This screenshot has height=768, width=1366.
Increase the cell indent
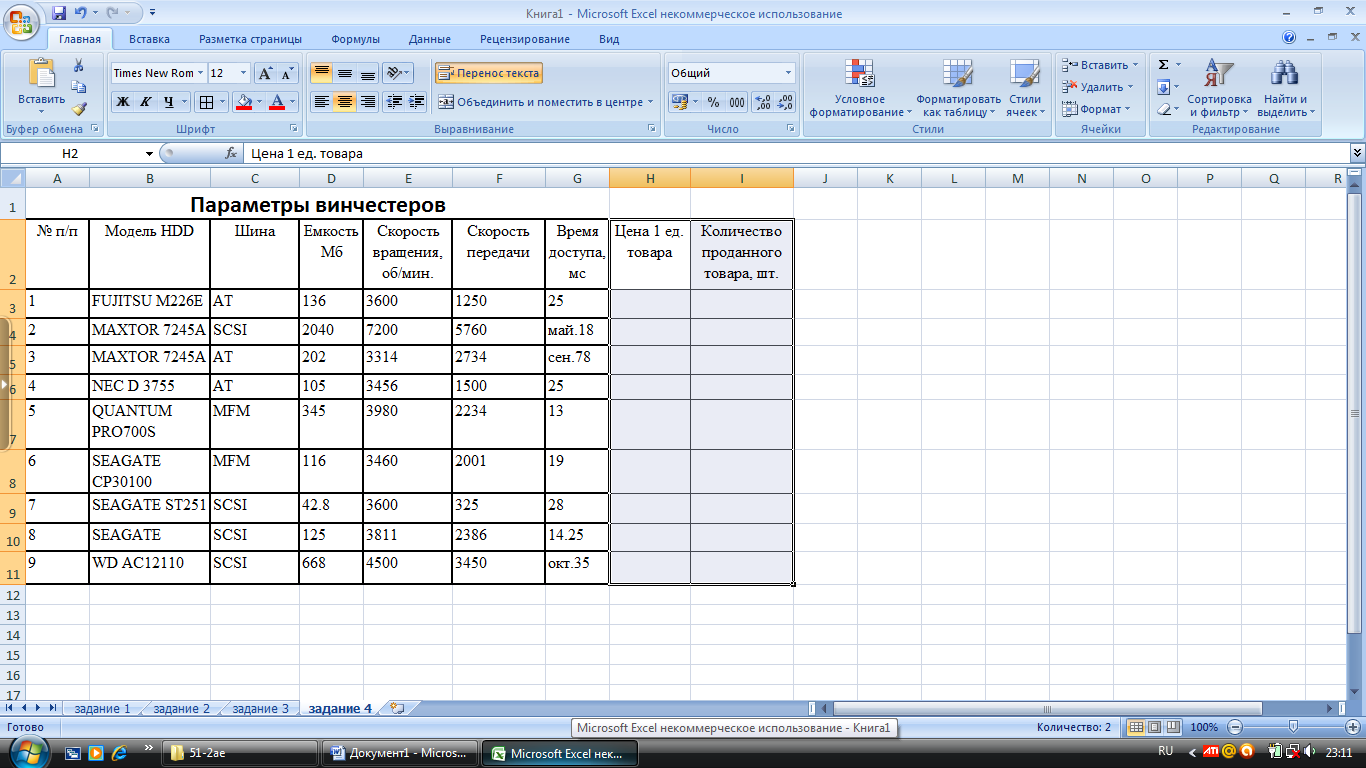[417, 101]
